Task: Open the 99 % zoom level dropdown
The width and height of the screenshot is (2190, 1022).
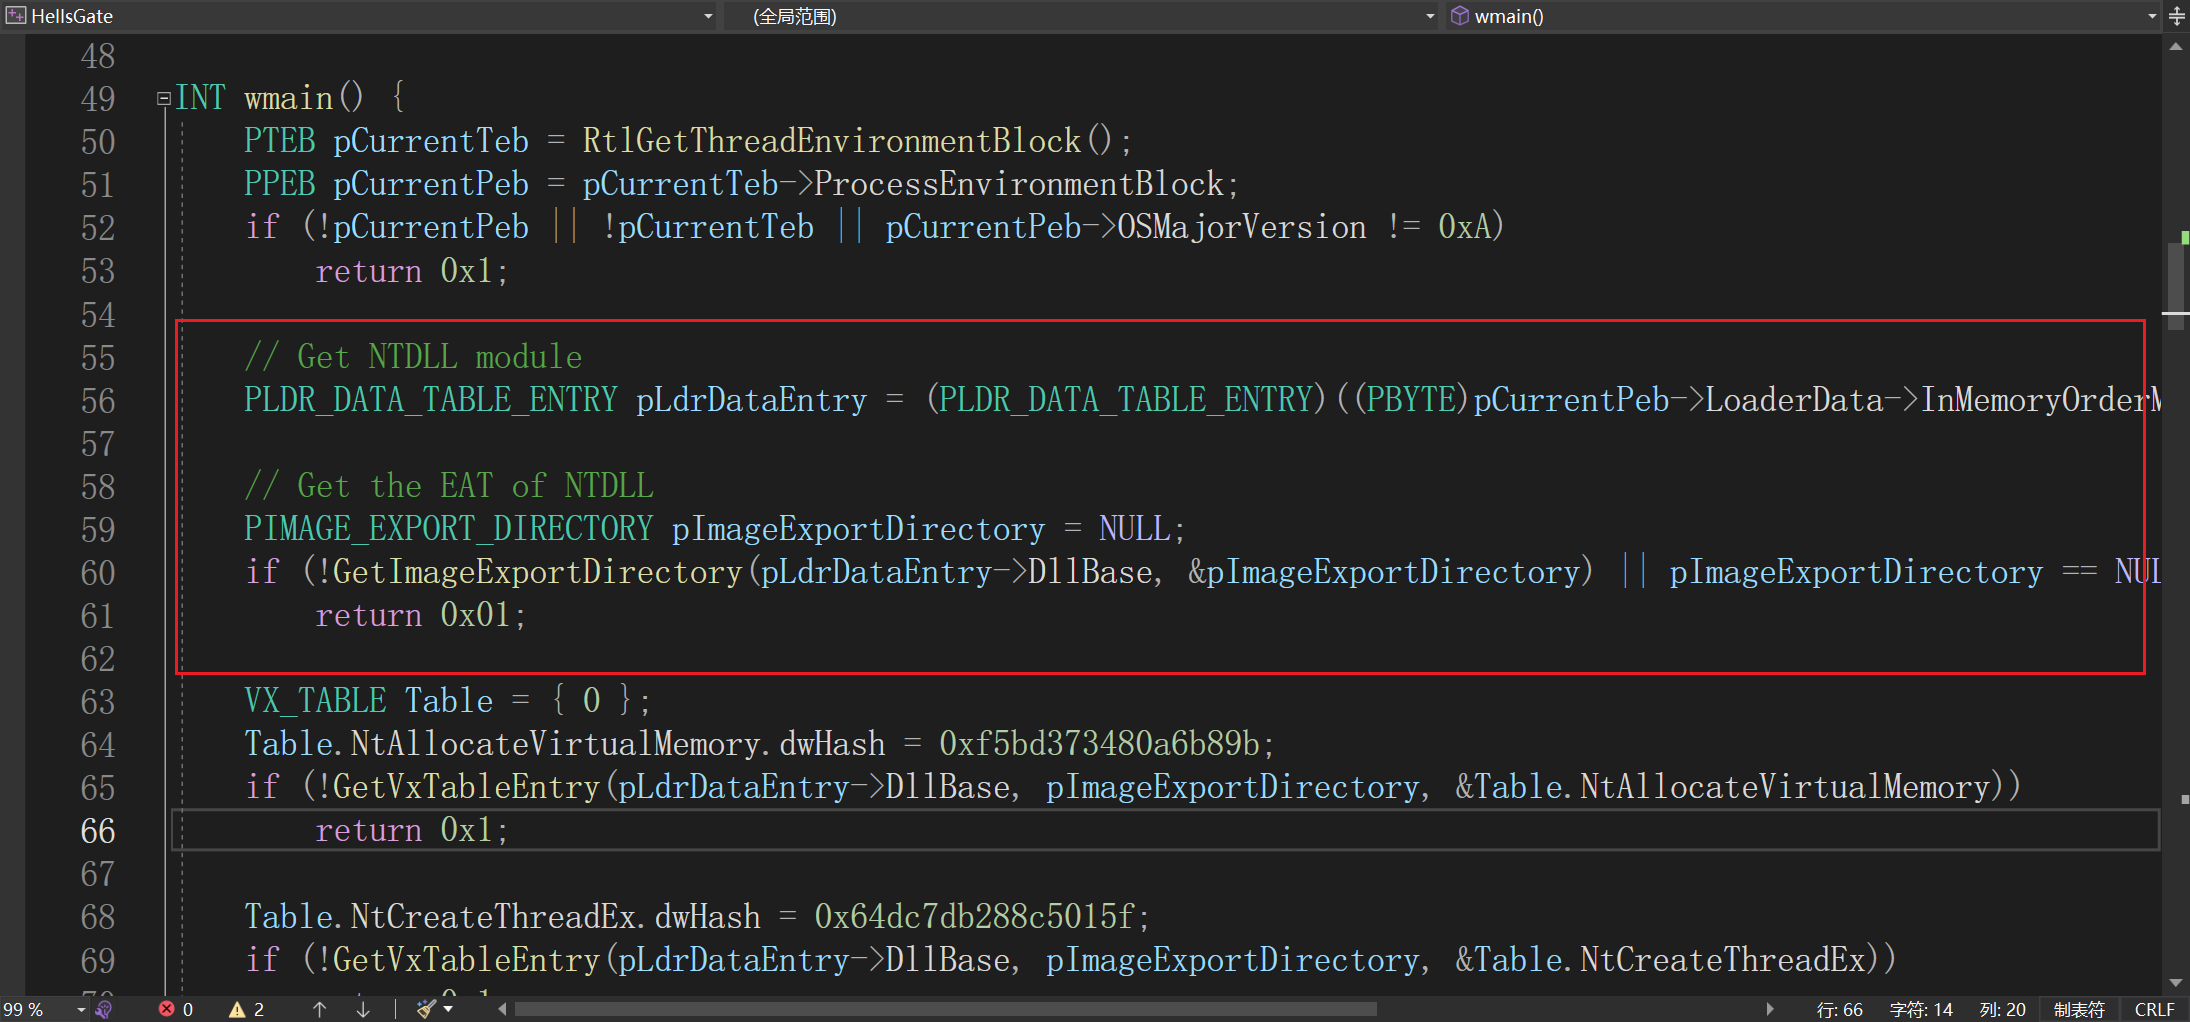Action: click(81, 1010)
